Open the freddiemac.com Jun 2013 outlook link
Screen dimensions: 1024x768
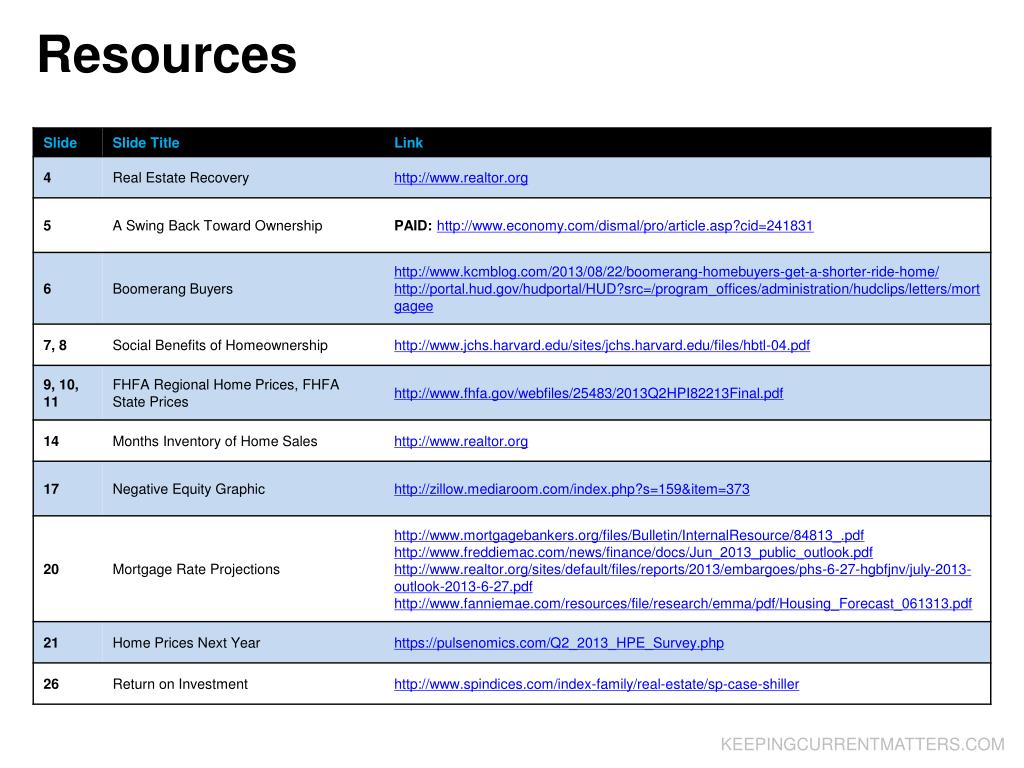(633, 552)
